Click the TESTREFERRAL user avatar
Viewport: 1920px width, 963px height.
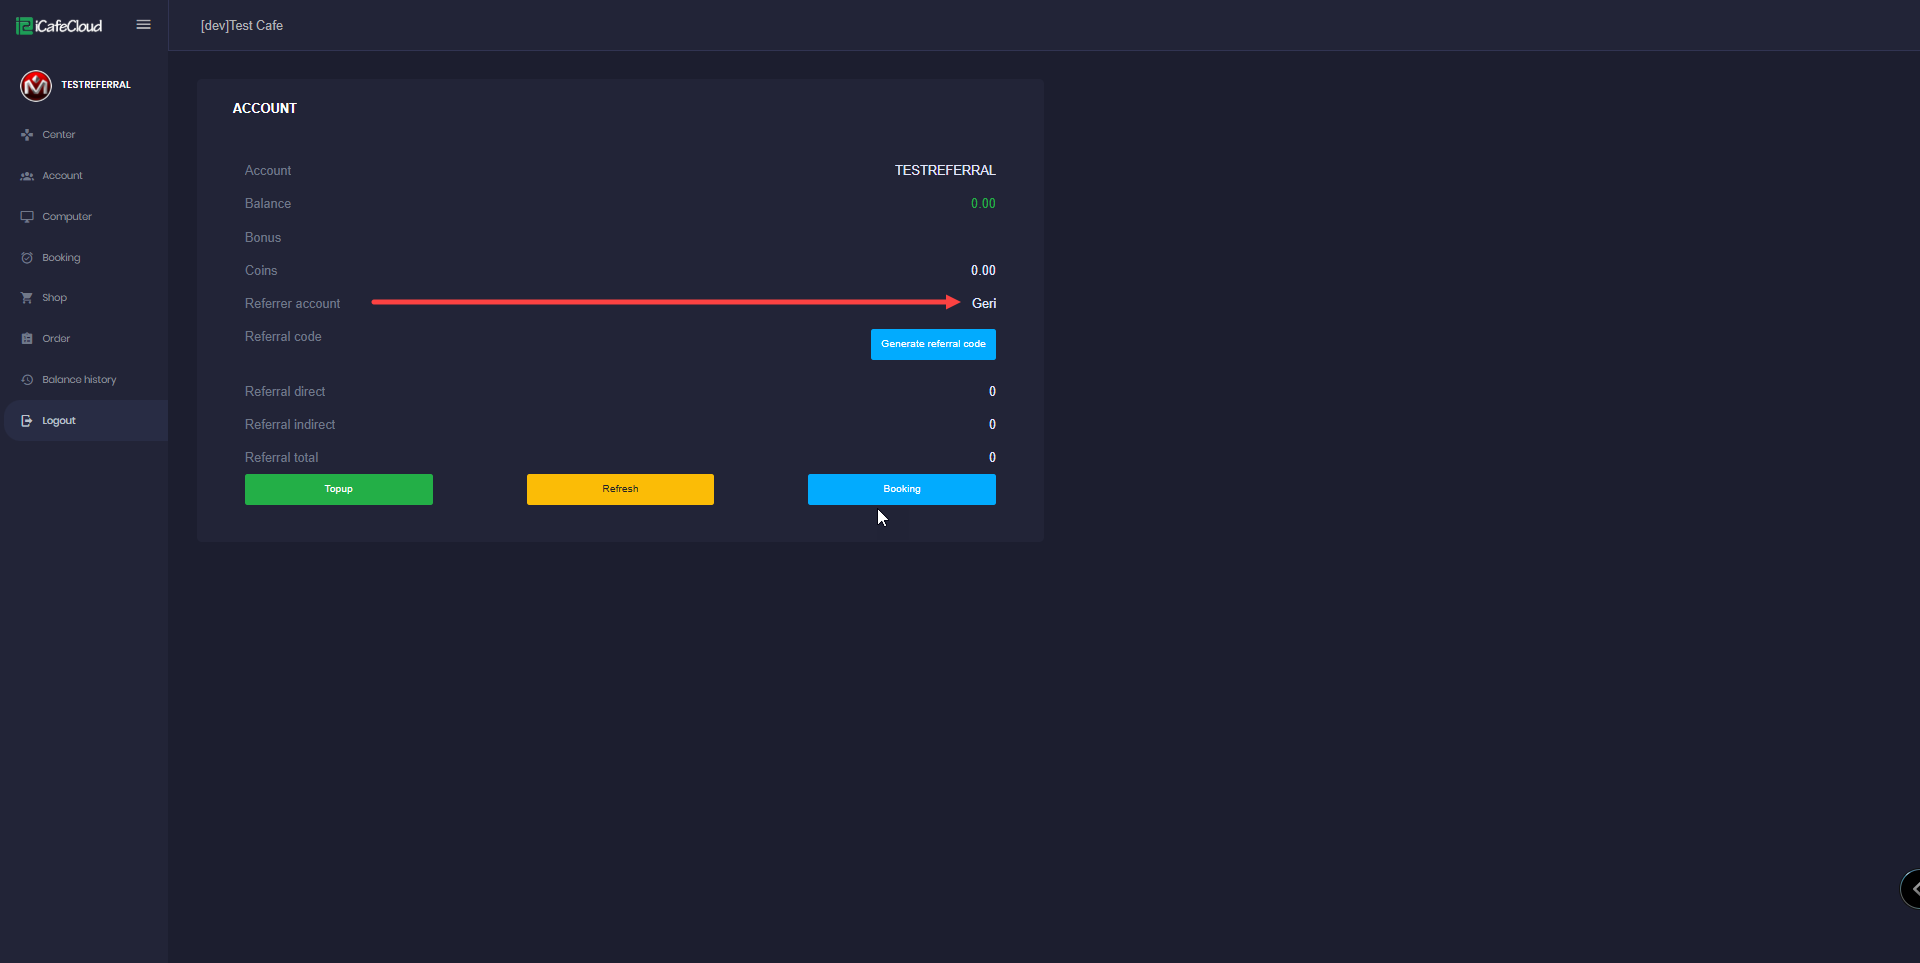pyautogui.click(x=36, y=86)
